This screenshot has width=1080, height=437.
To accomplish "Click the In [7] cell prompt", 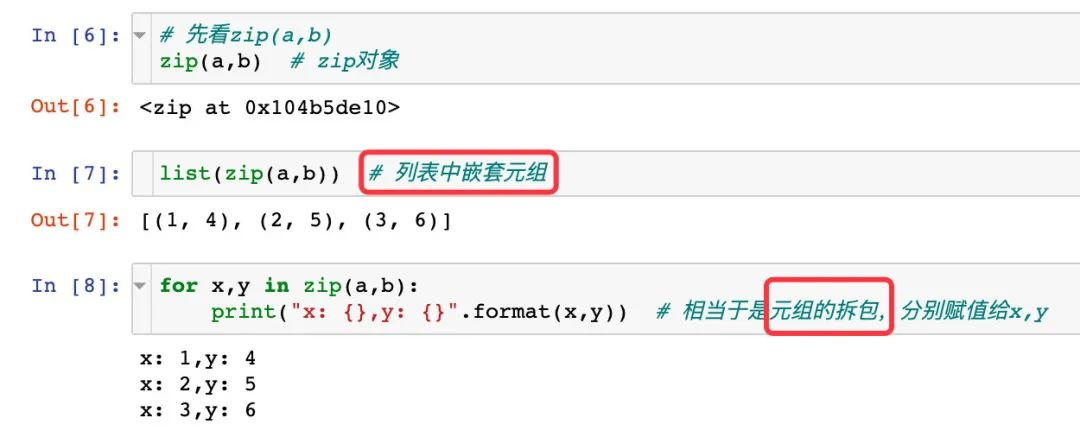I will click(75, 173).
